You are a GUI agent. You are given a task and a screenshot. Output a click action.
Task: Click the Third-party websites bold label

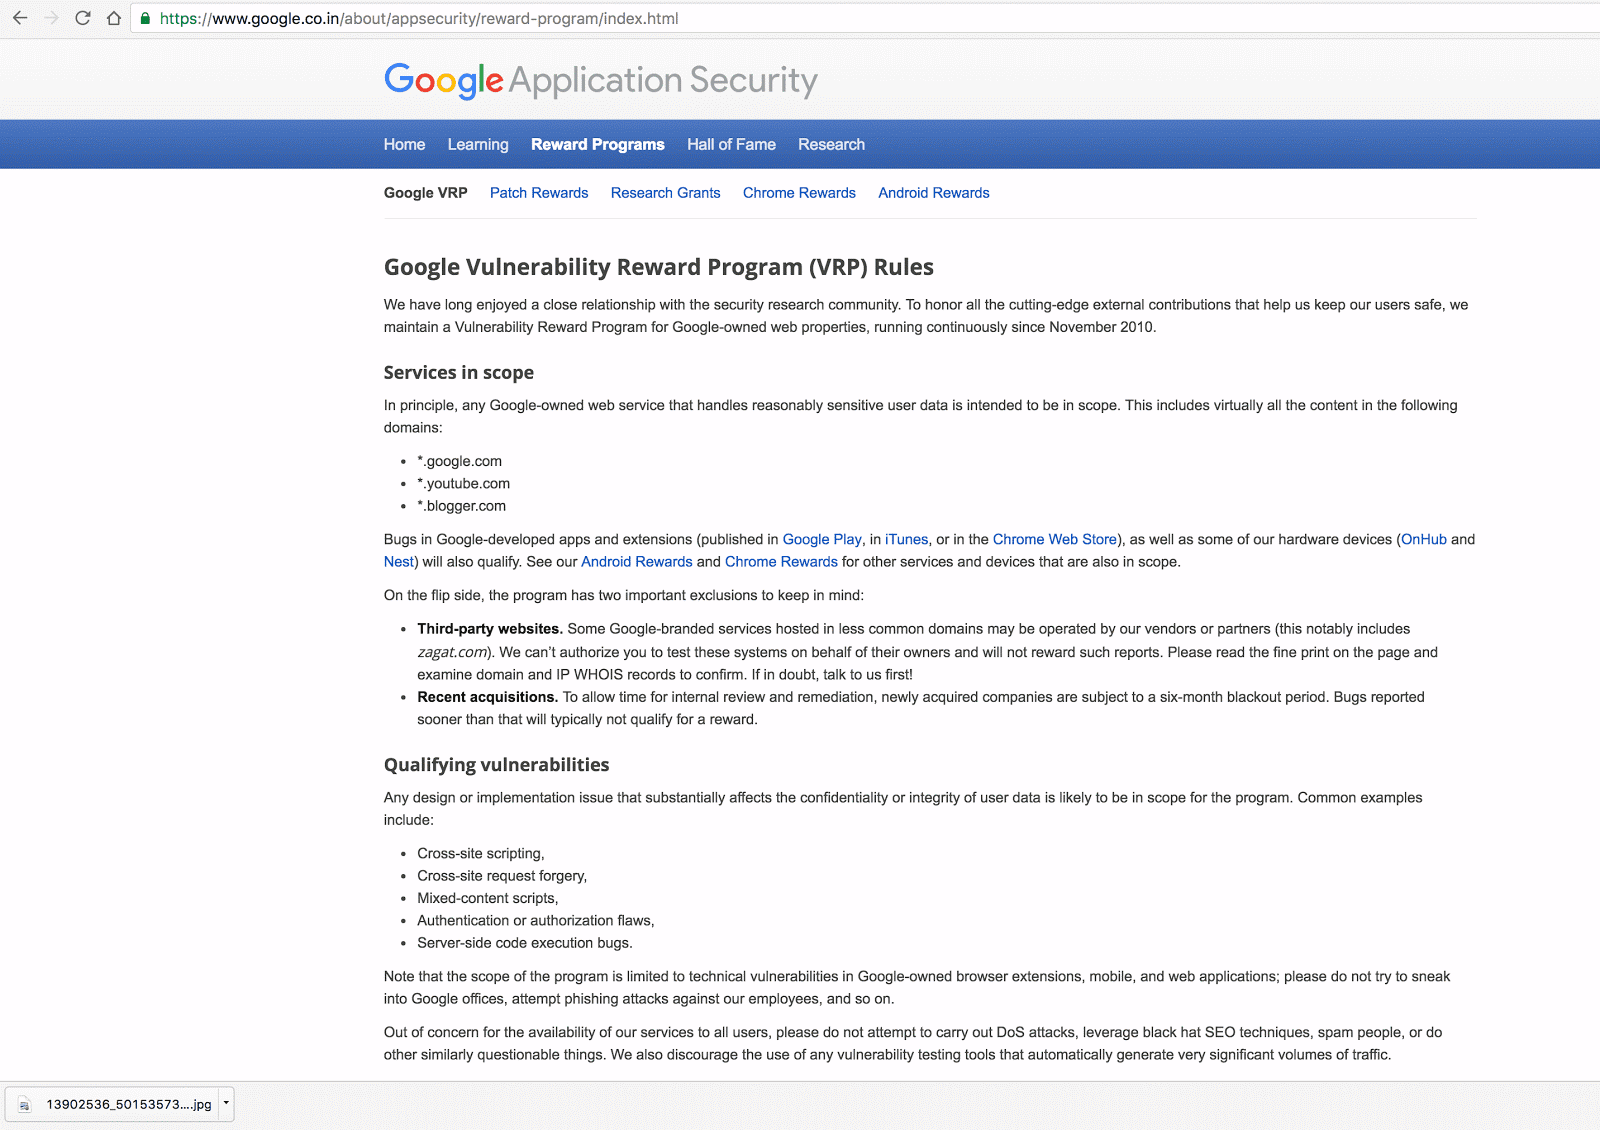click(x=490, y=629)
